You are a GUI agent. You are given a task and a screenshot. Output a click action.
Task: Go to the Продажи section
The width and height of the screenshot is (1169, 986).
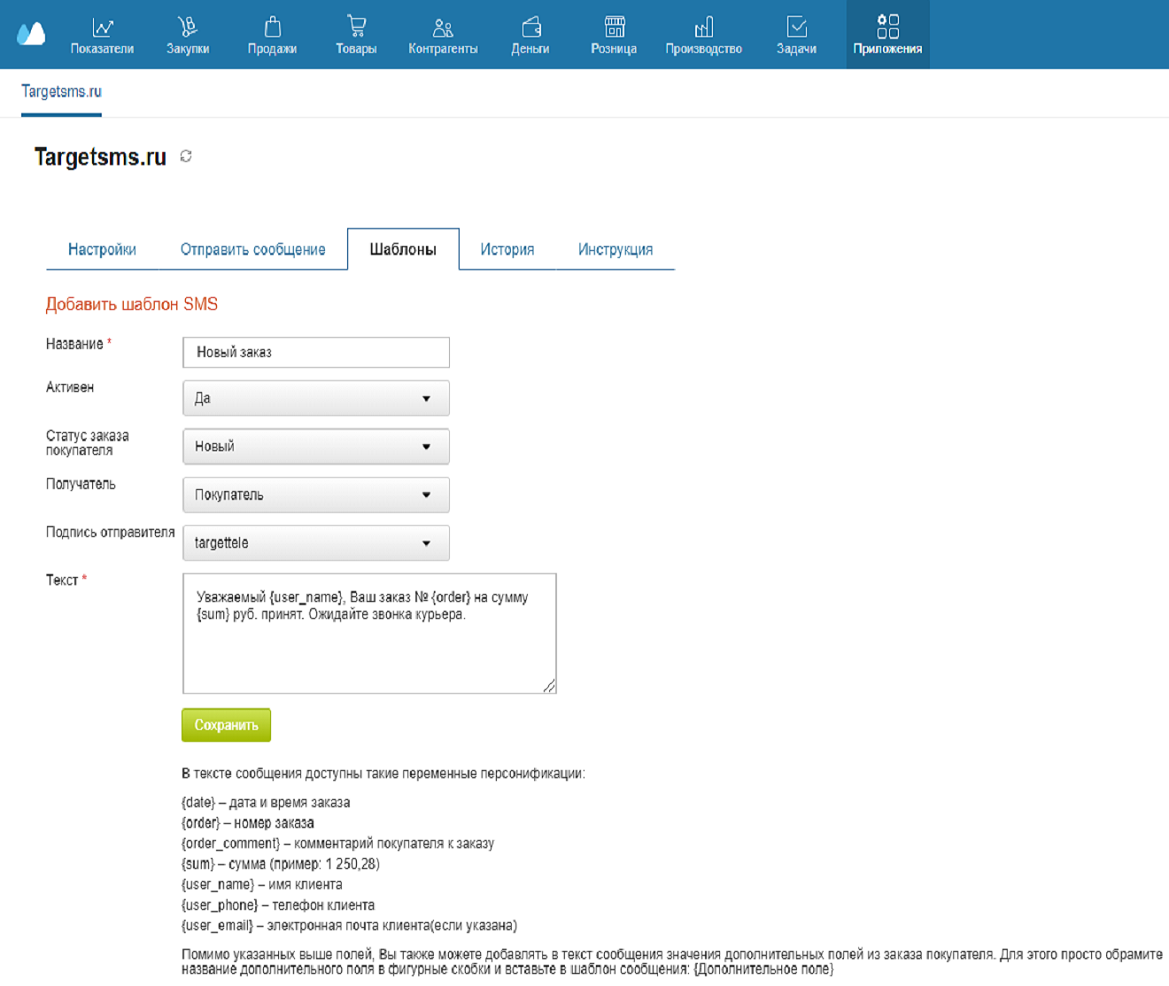point(272,35)
